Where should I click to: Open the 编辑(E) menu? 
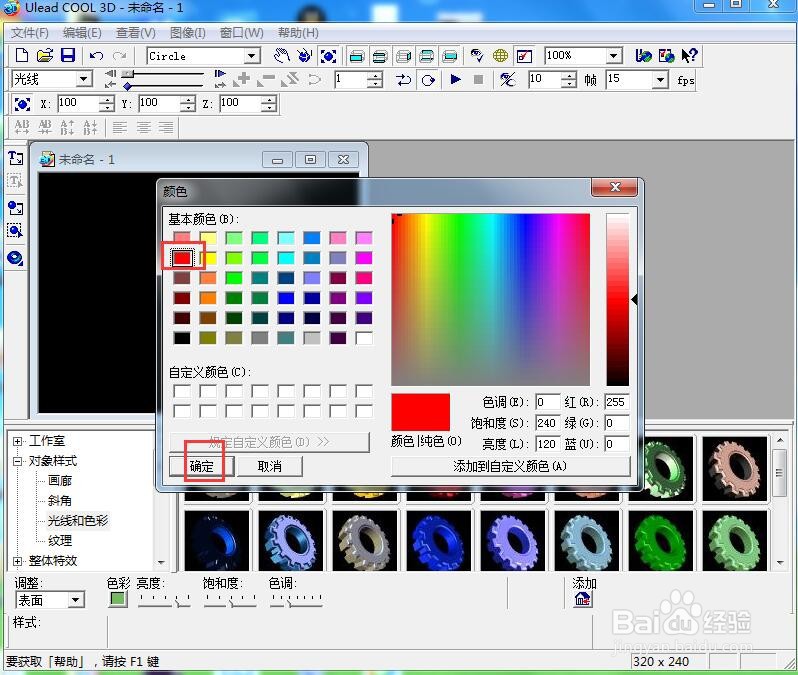coord(82,33)
